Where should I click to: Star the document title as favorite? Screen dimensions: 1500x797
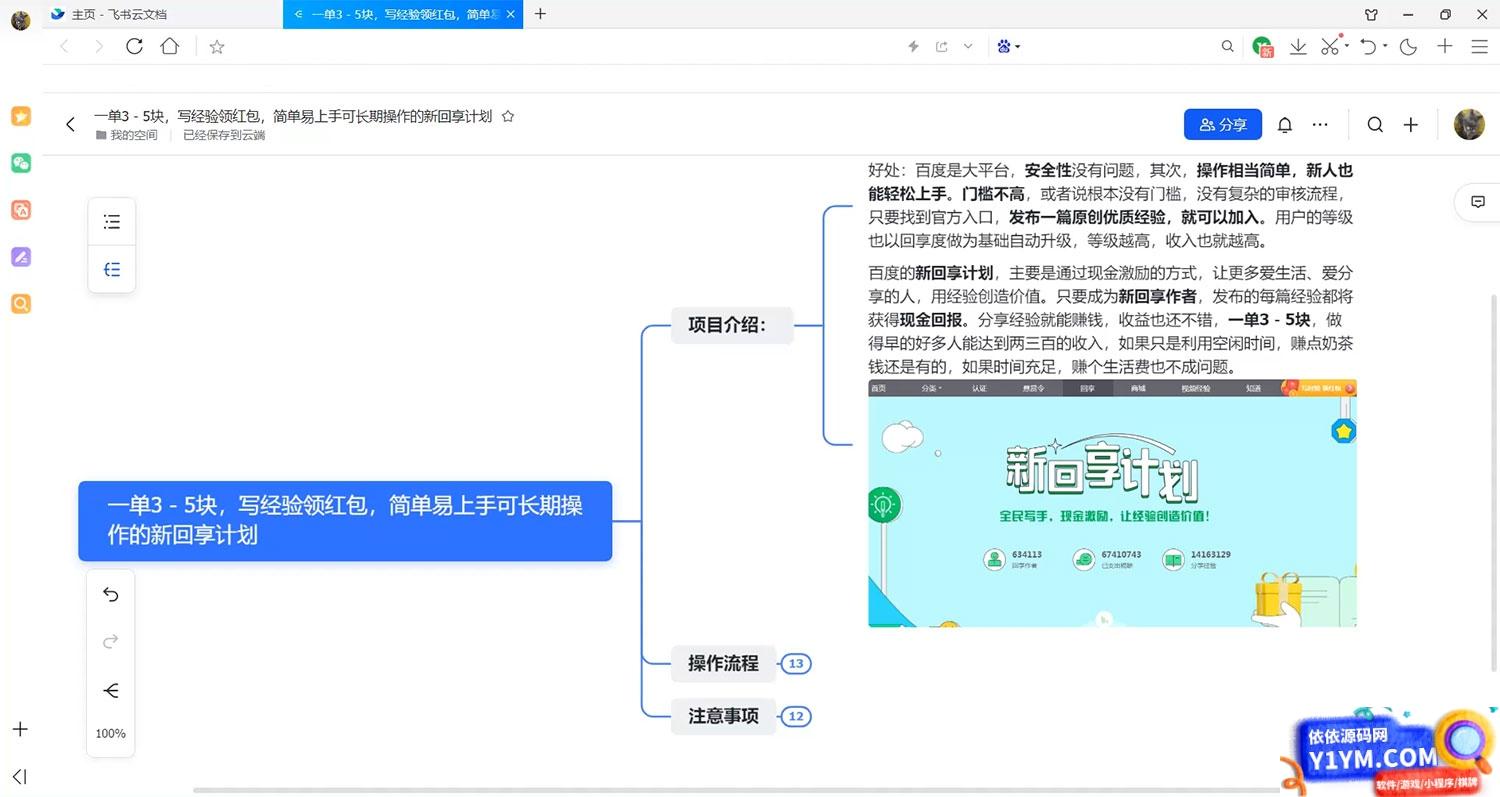click(x=507, y=116)
